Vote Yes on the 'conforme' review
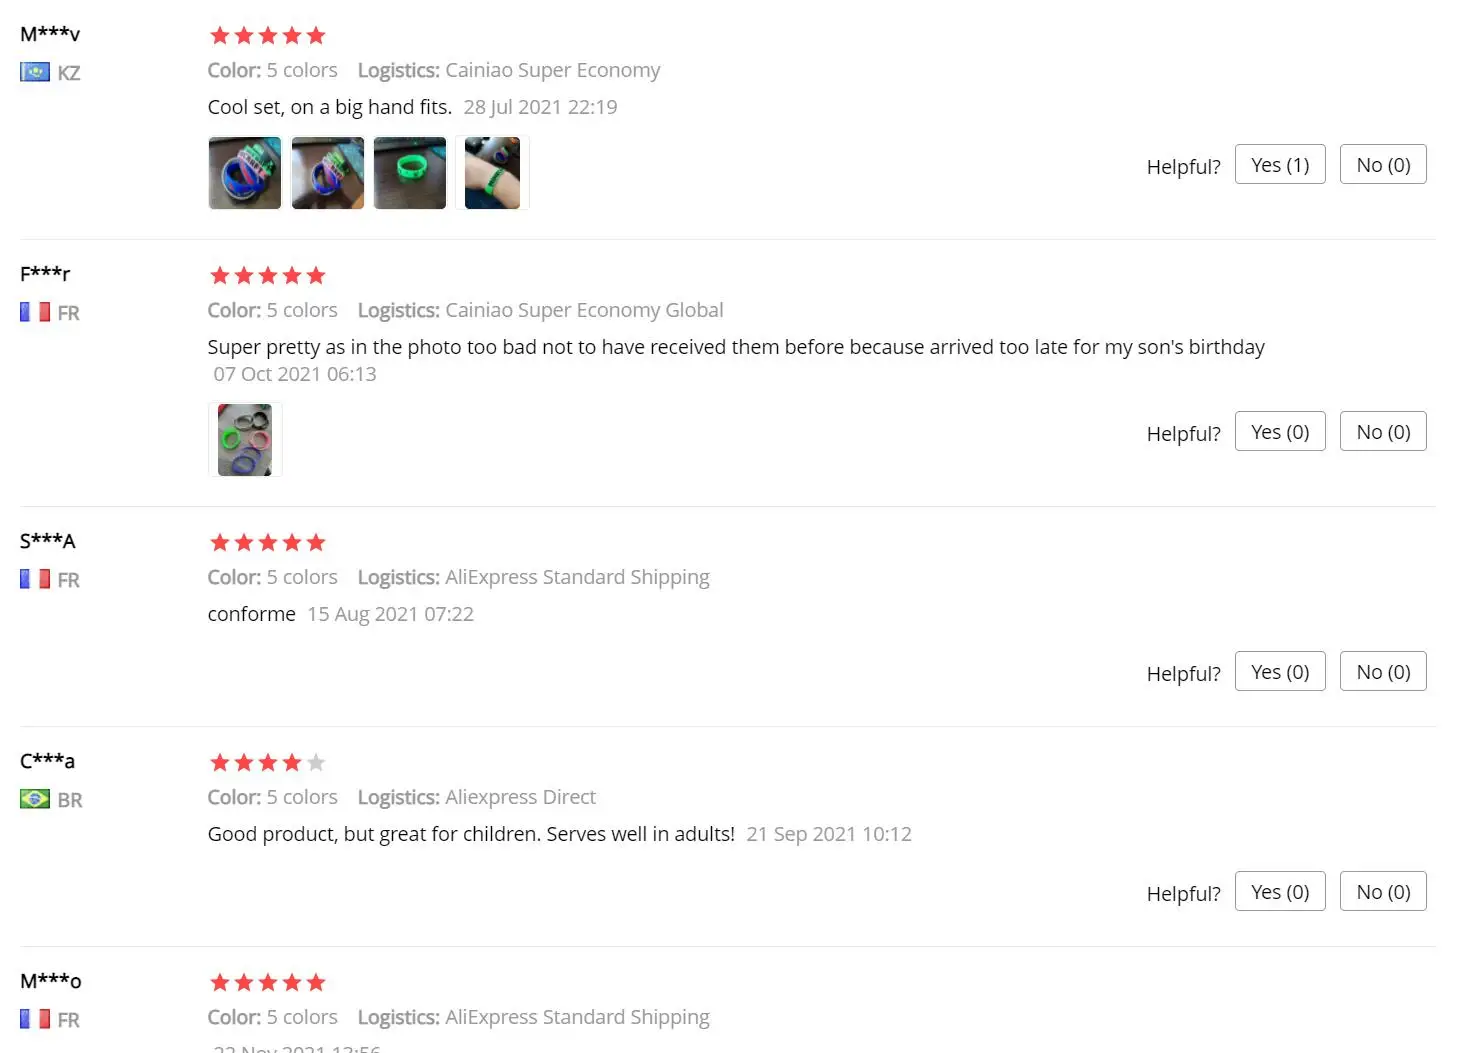The width and height of the screenshot is (1462, 1053). pyautogui.click(x=1280, y=672)
